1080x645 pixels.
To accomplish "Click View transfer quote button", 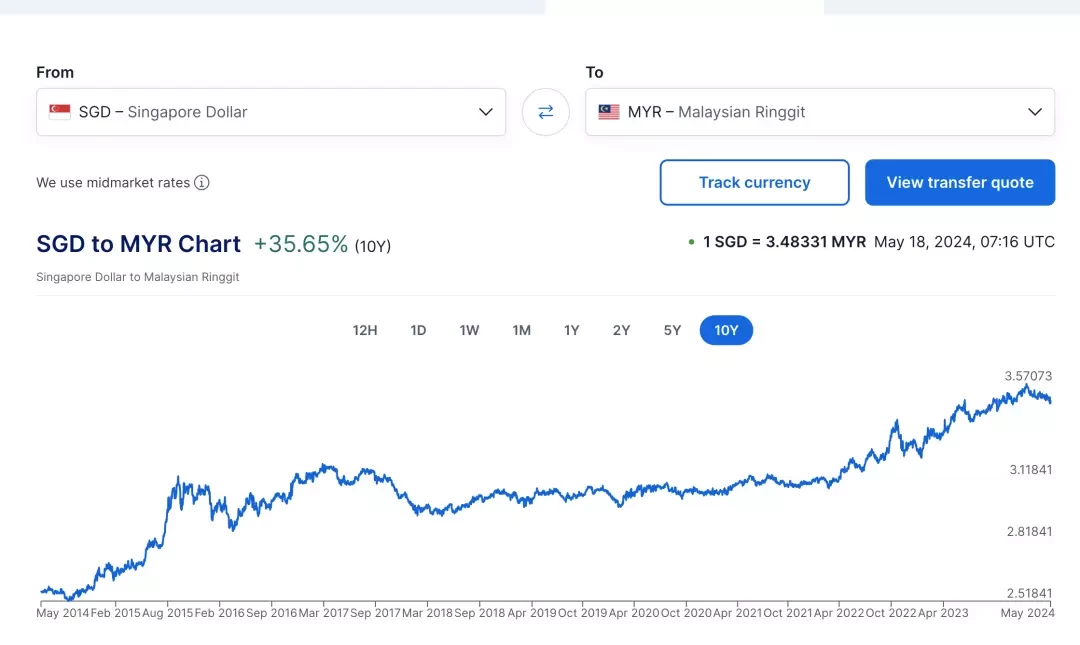I will pos(959,183).
